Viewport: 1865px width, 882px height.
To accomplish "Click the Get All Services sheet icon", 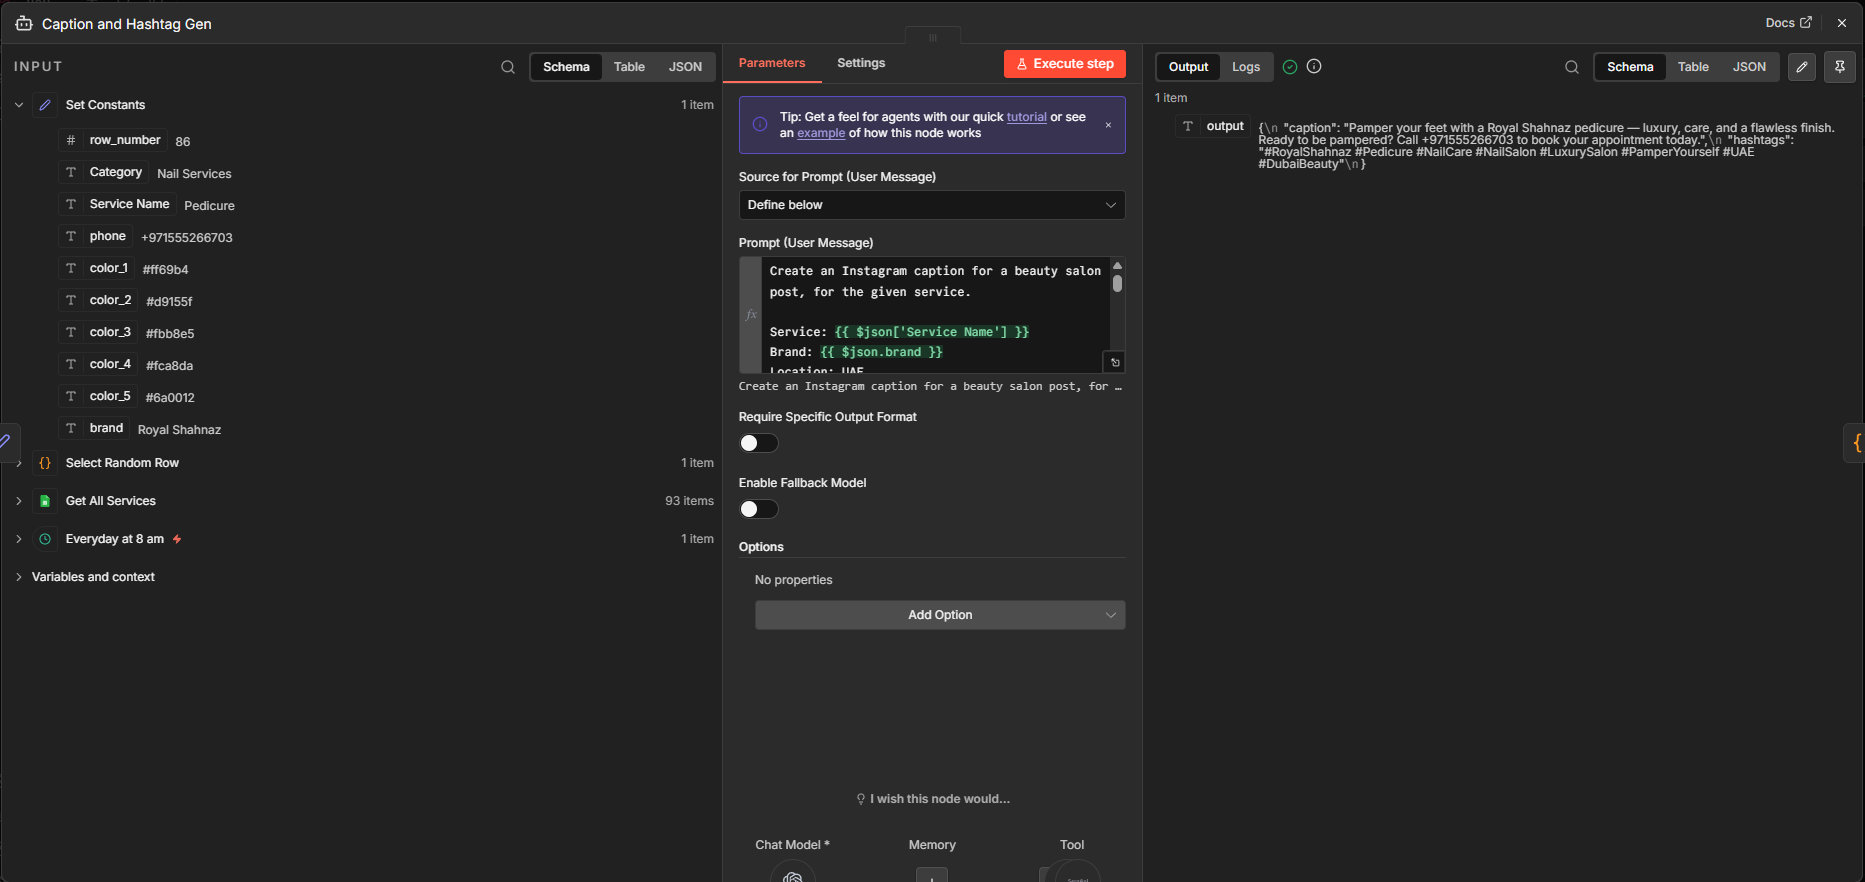I will pyautogui.click(x=45, y=501).
